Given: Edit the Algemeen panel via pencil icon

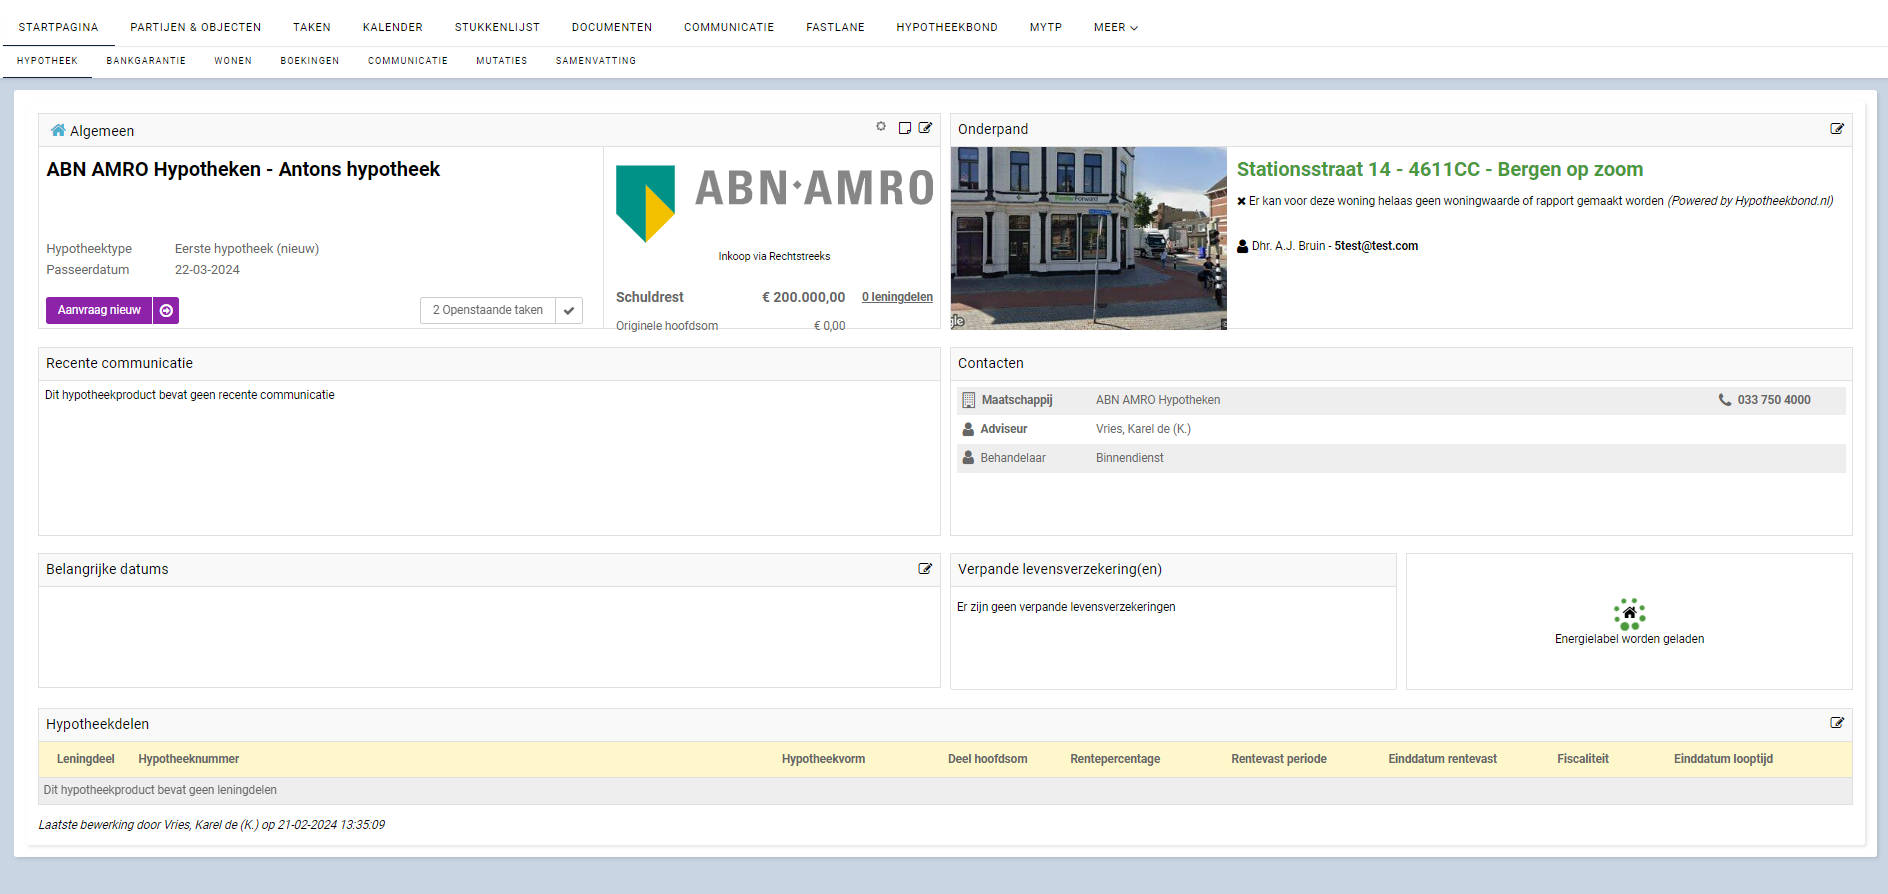Looking at the screenshot, I should click(x=925, y=128).
